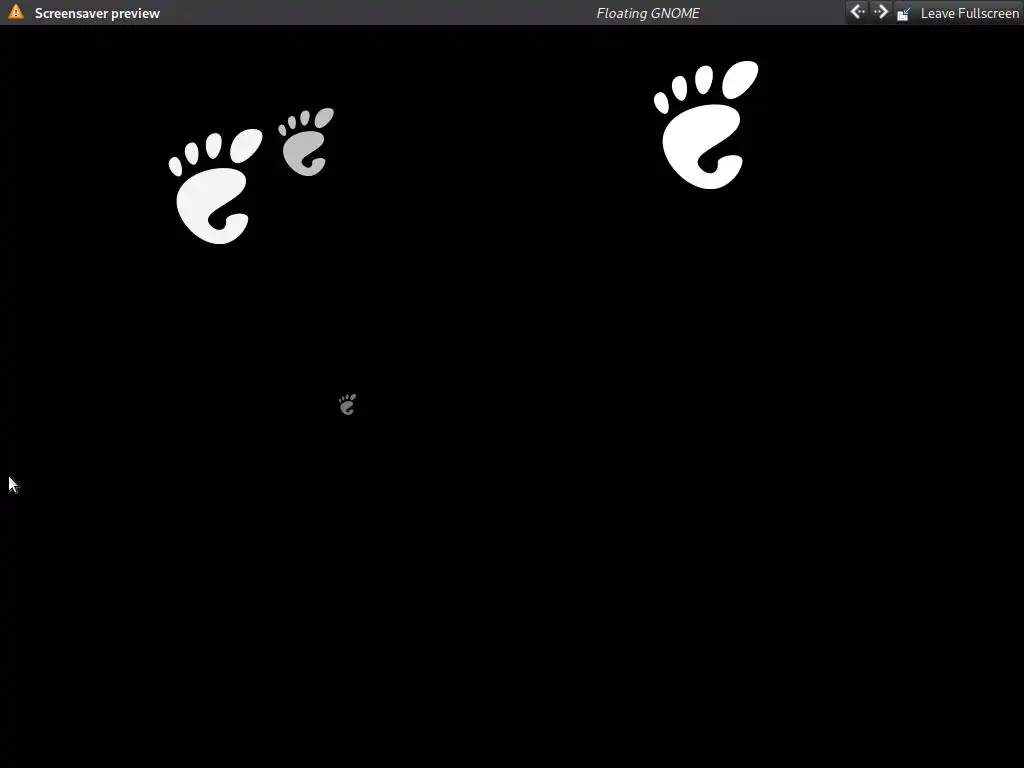Click the orange warning icon
1024x768 pixels.
click(16, 12)
